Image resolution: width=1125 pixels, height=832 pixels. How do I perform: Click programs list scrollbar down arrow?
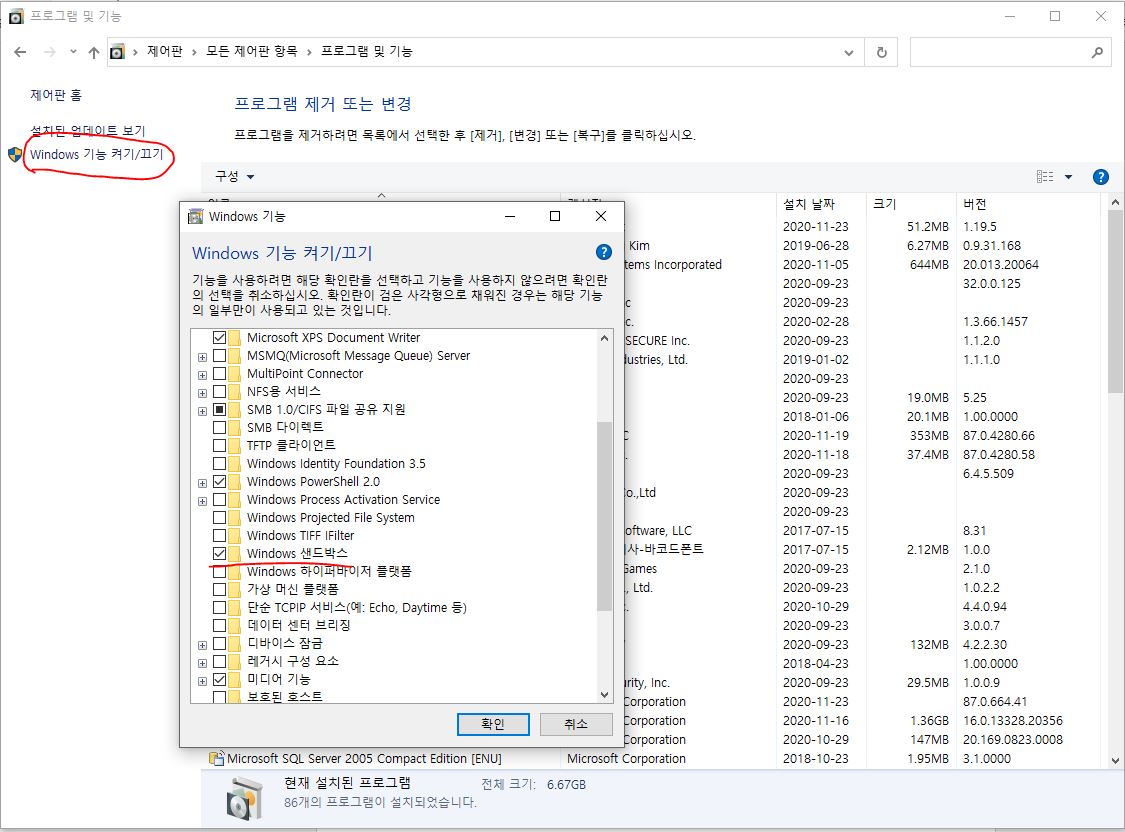point(1115,760)
